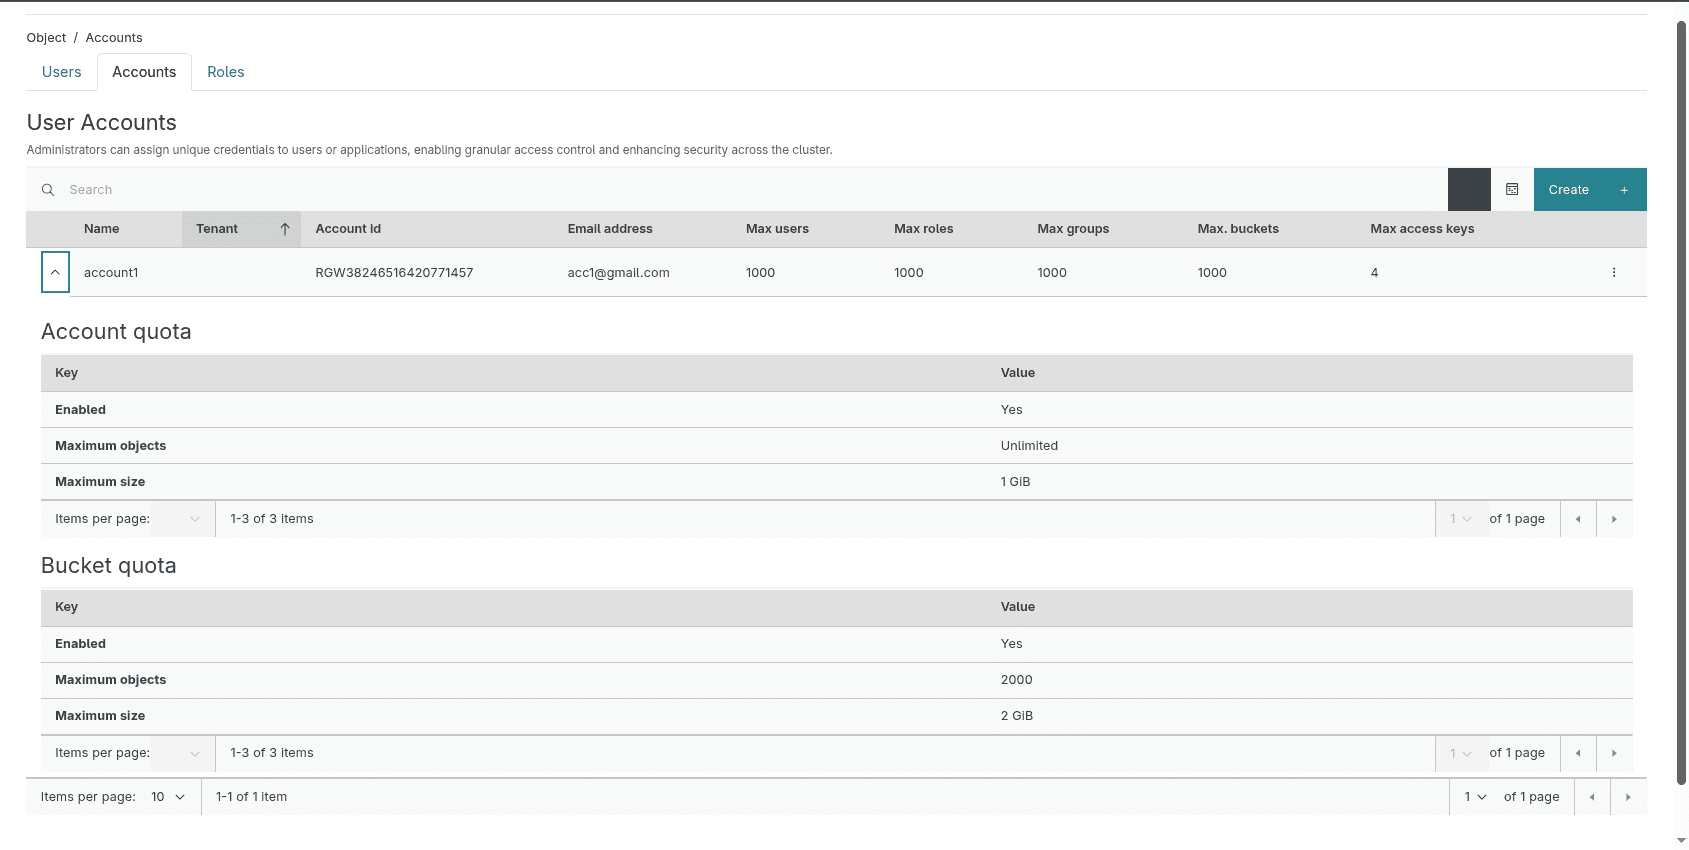Go to next page in Bucket quota table
This screenshot has width=1689, height=850.
[1614, 753]
